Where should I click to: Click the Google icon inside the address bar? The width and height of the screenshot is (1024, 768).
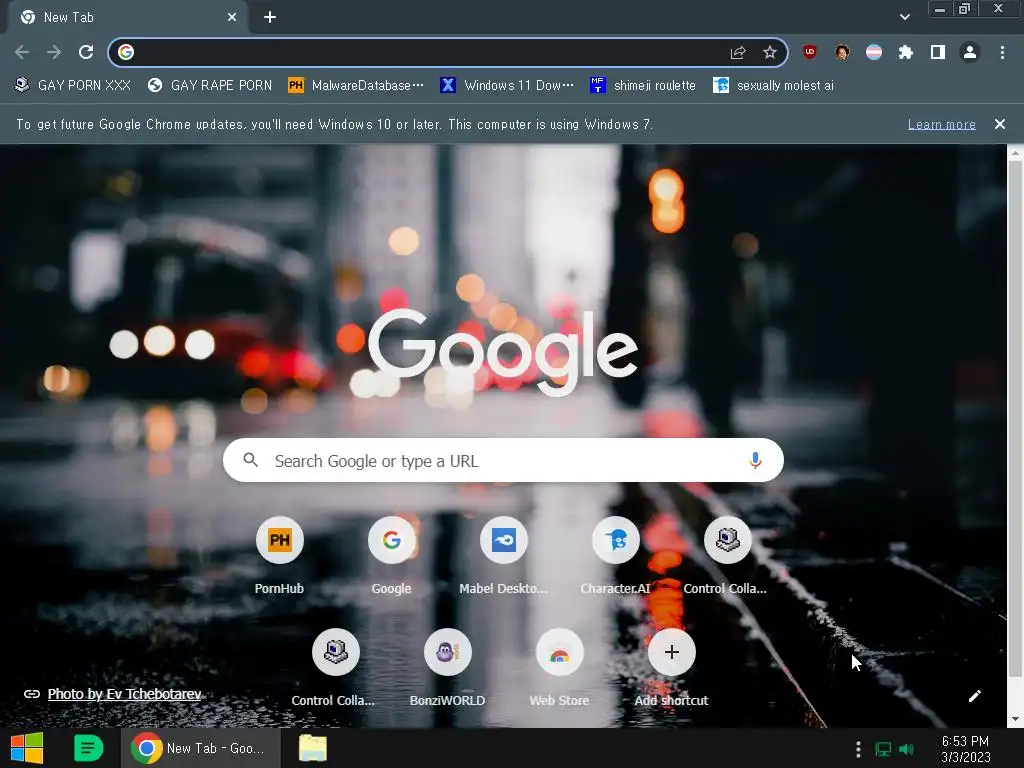pyautogui.click(x=126, y=52)
